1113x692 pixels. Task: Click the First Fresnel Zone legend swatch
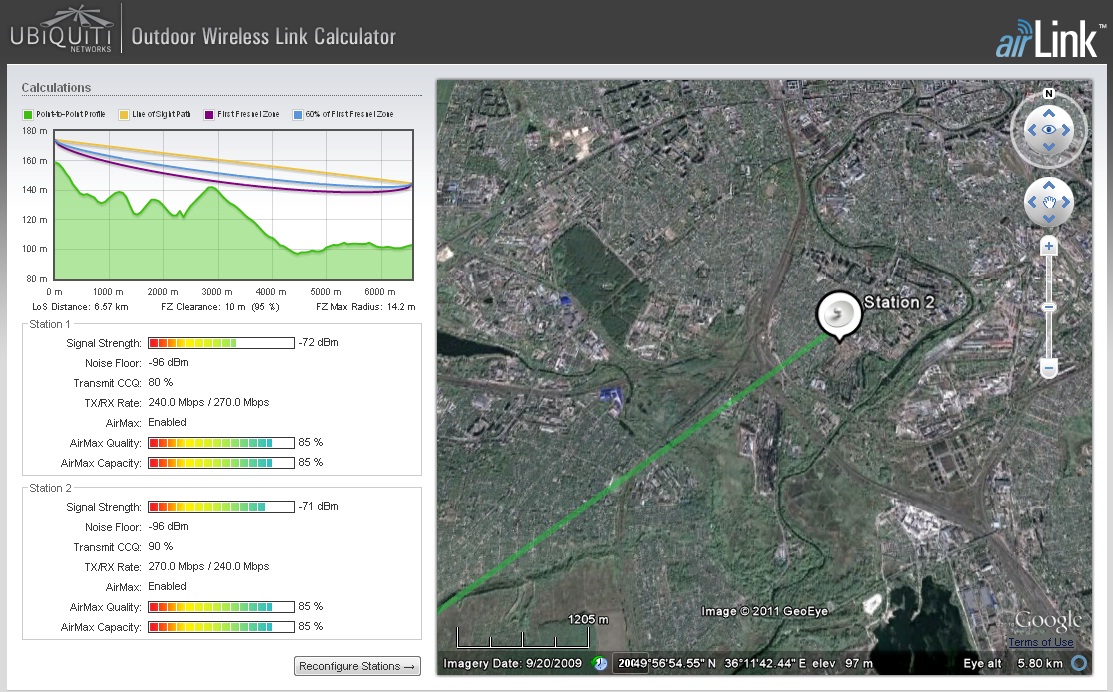click(209, 115)
